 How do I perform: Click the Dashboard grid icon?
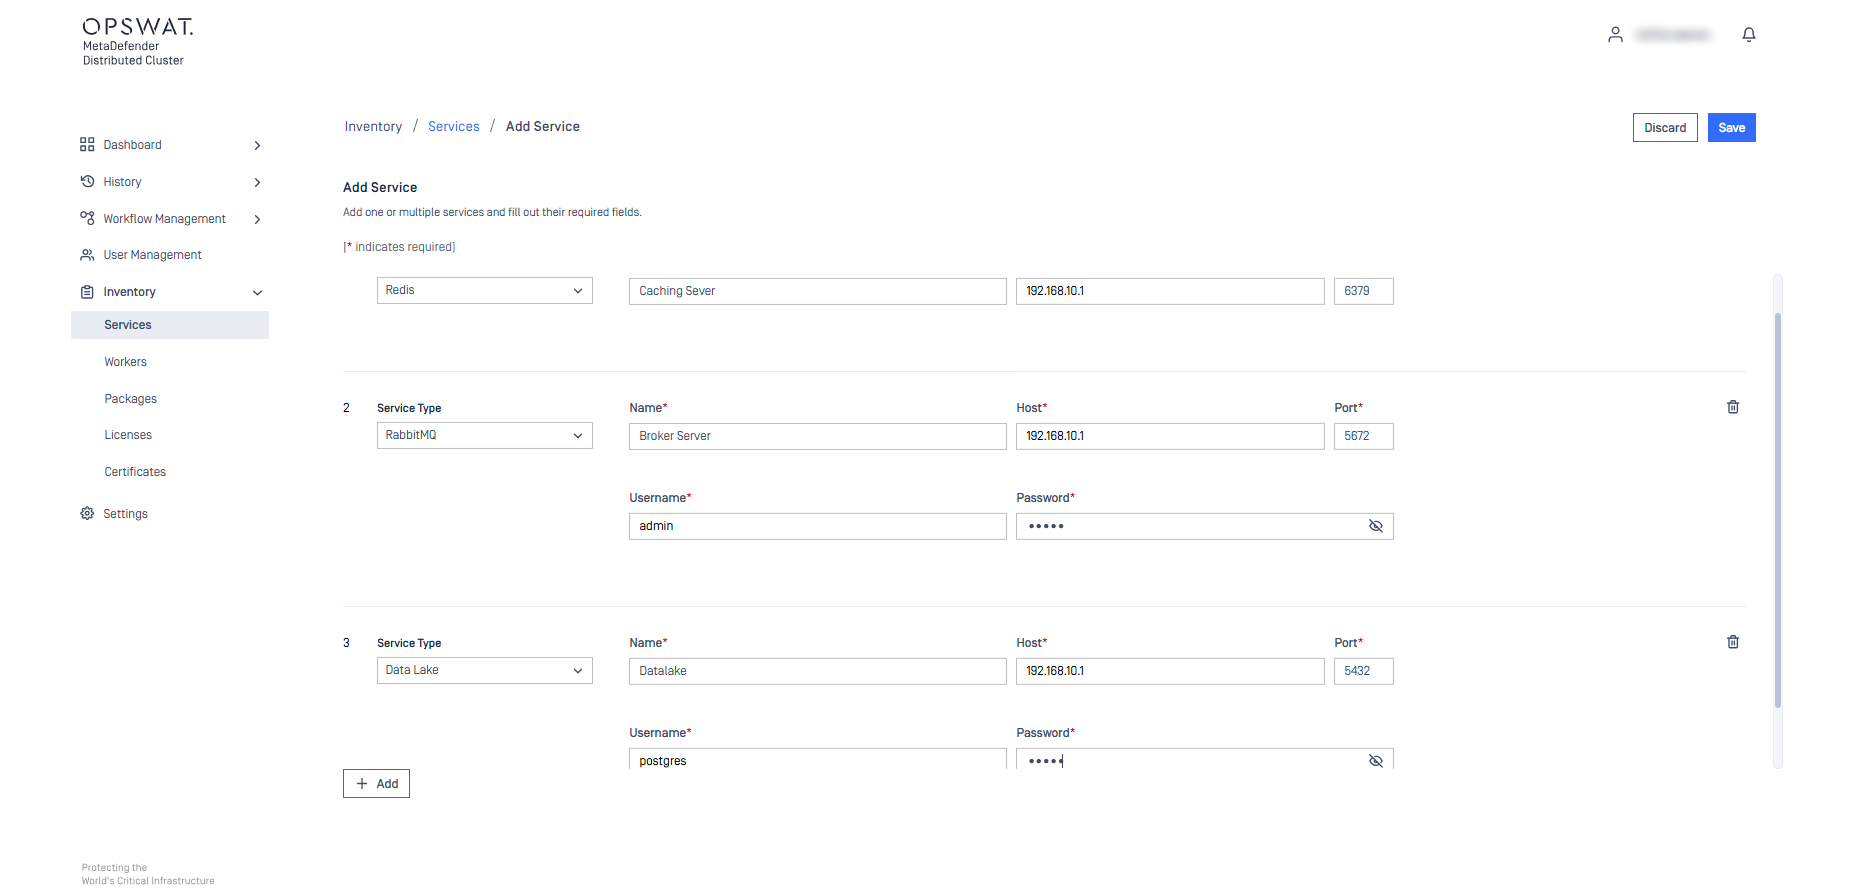[87, 145]
